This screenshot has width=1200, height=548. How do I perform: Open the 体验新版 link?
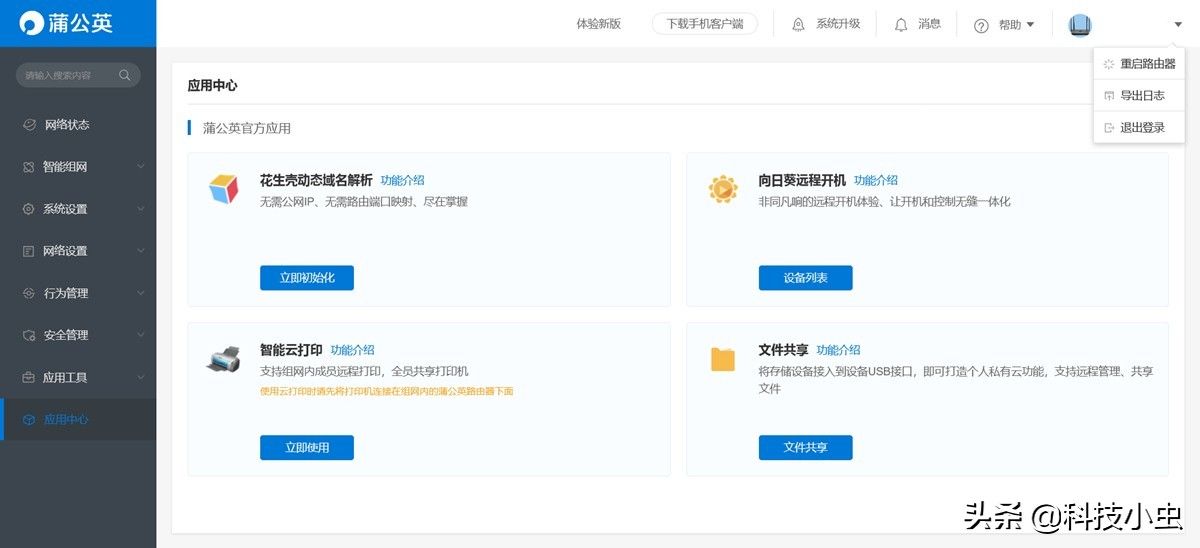click(x=599, y=24)
